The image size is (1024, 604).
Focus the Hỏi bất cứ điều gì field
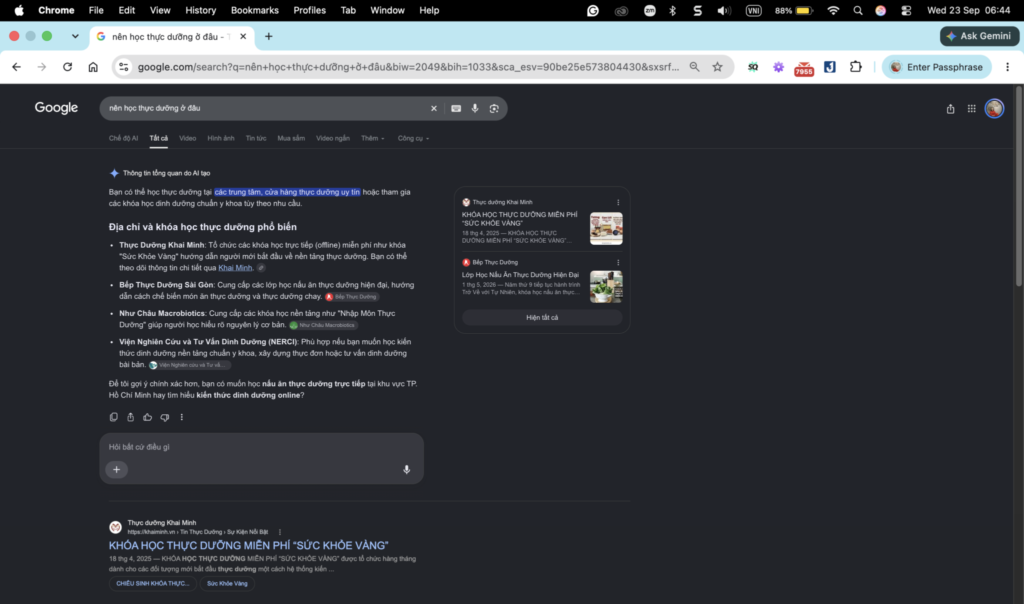pyautogui.click(x=261, y=447)
